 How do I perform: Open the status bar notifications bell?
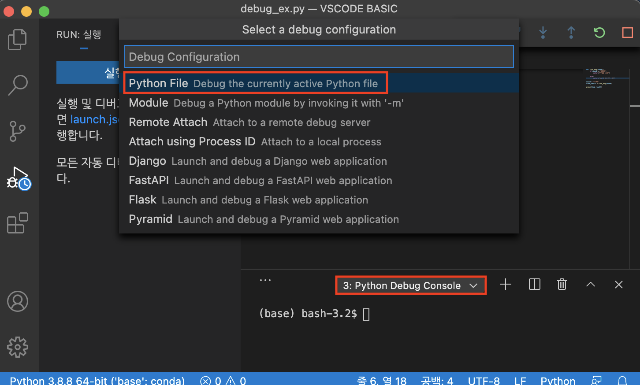click(623, 381)
